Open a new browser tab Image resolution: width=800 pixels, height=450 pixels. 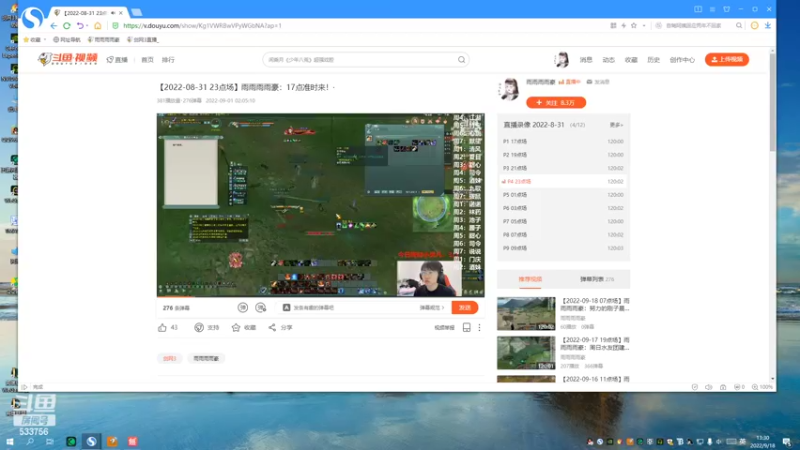coord(137,12)
